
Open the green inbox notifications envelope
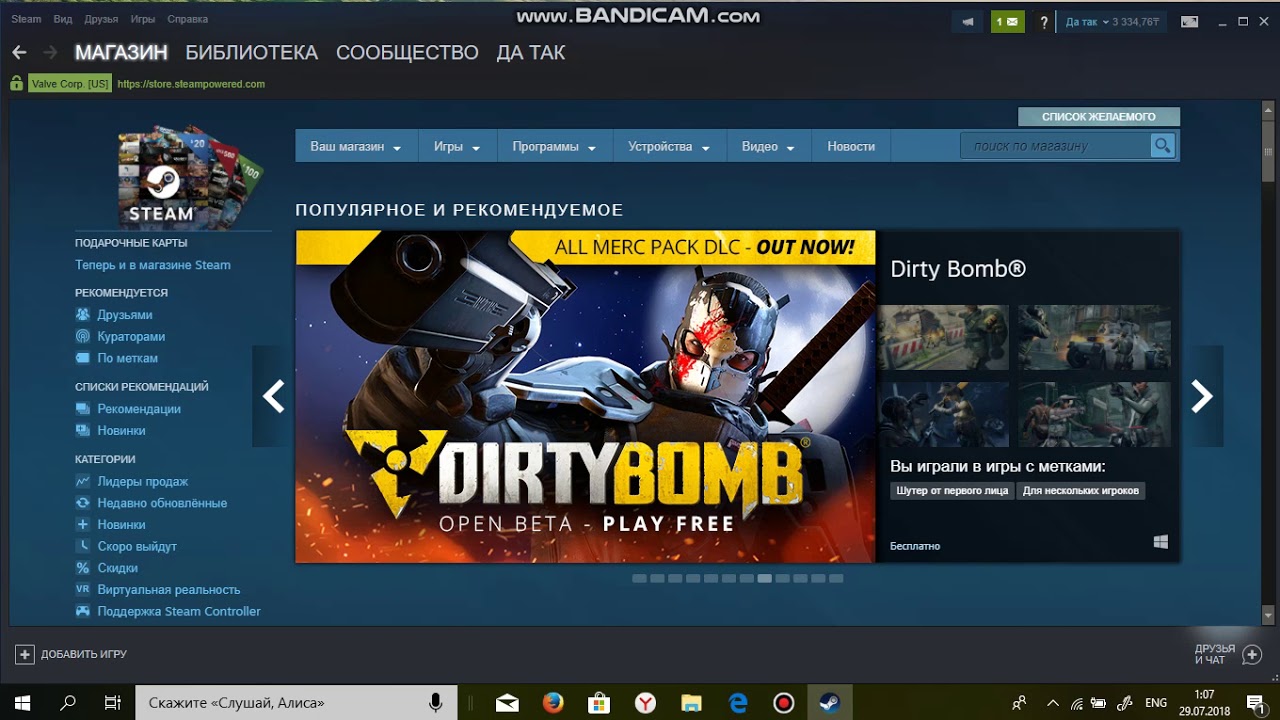tap(1008, 21)
